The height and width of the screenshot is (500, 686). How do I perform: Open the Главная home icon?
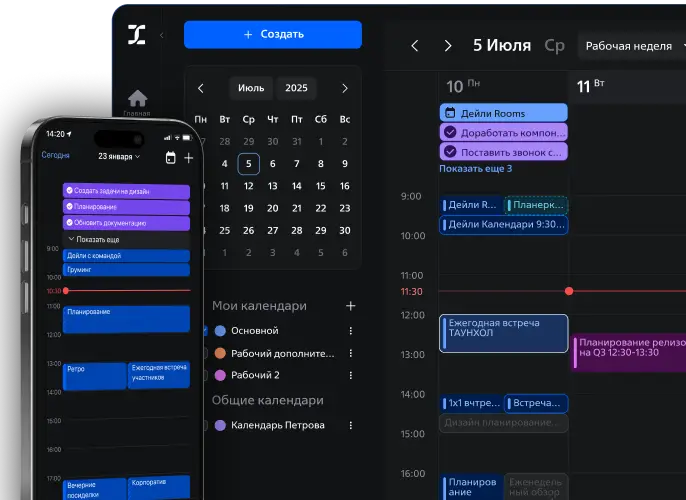[x=137, y=98]
